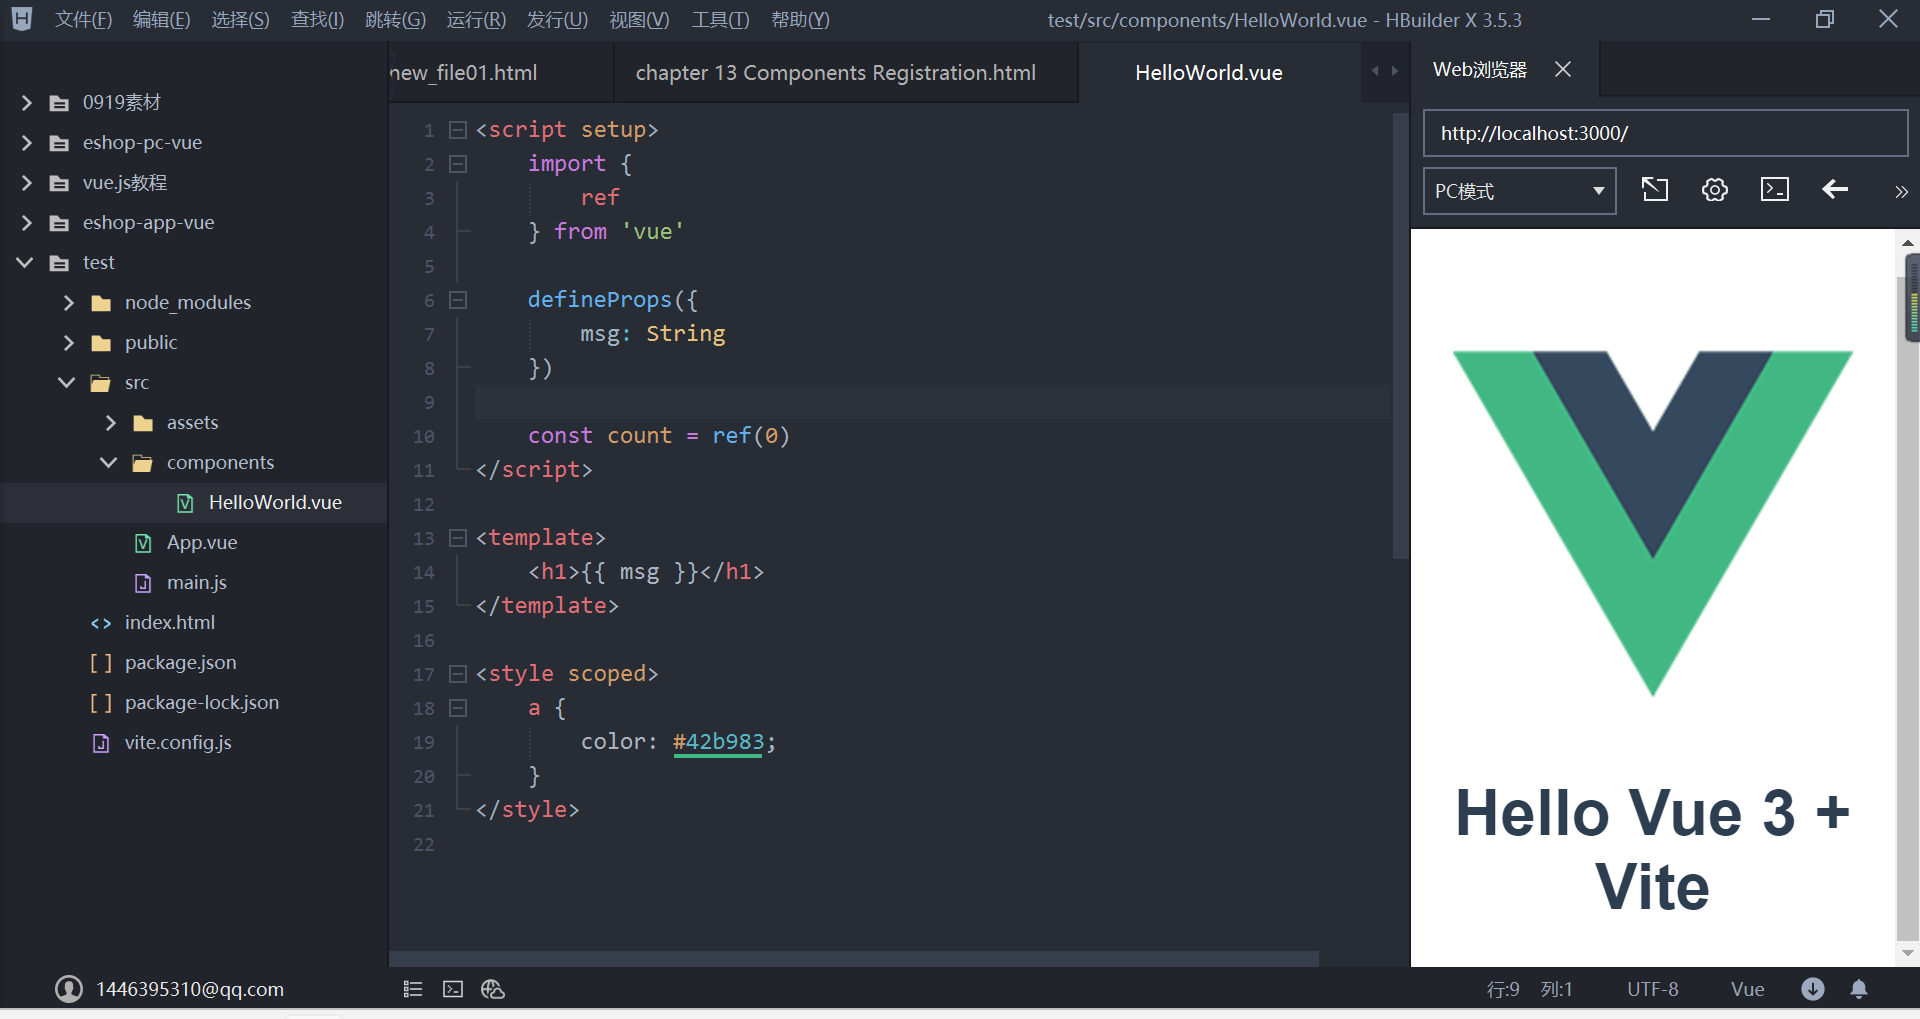Close the Web浏览器 panel tab
1920x1019 pixels.
tap(1563, 69)
